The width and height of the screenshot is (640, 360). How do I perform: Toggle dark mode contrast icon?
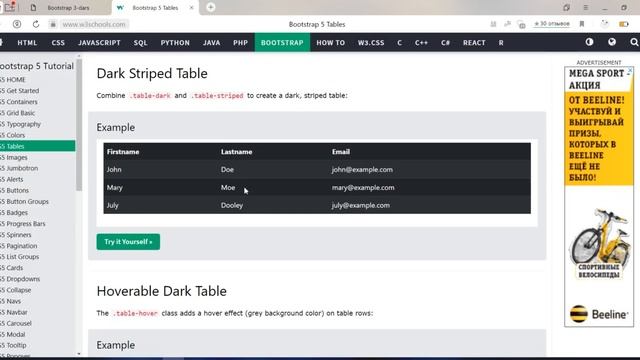589,42
